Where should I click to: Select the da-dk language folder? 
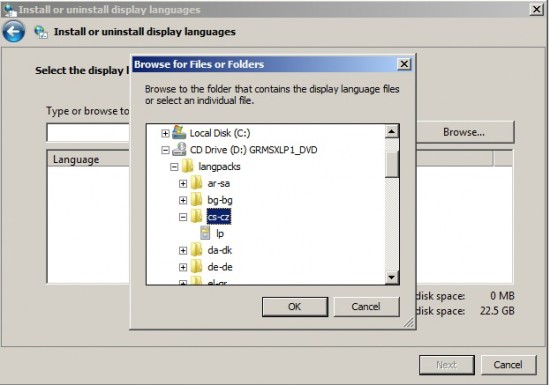220,250
